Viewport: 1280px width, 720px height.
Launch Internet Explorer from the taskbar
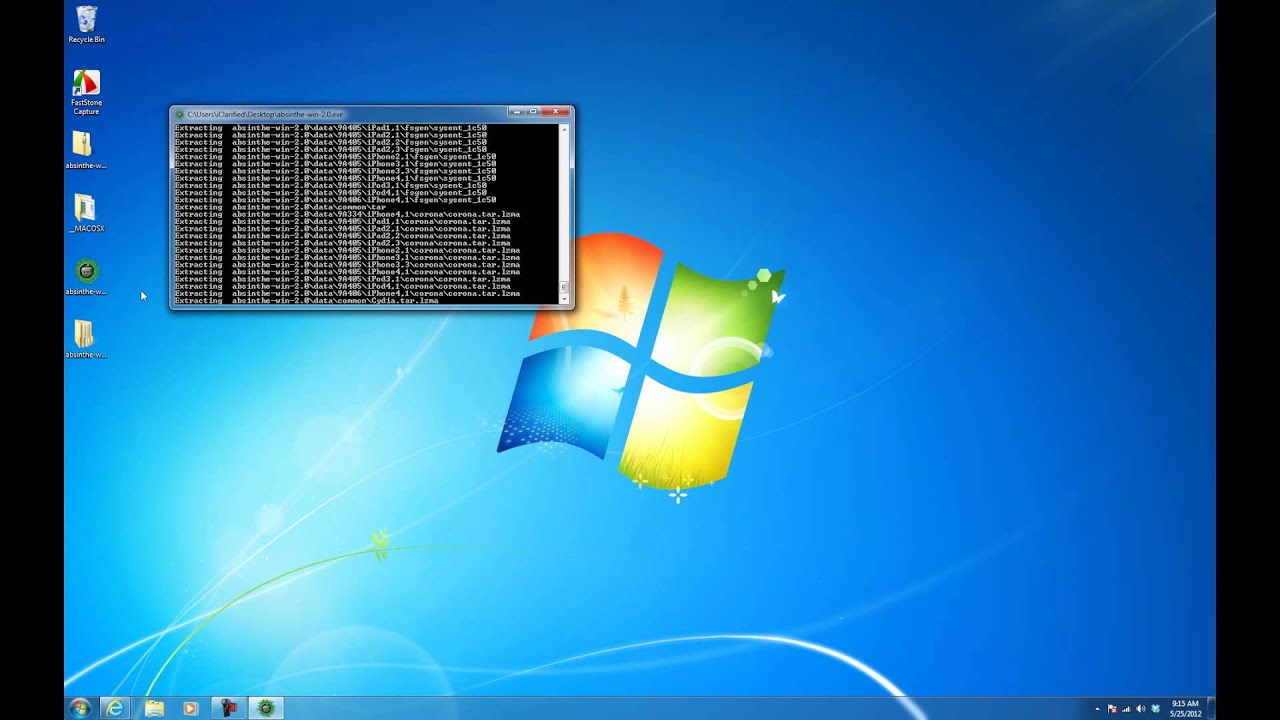point(116,708)
